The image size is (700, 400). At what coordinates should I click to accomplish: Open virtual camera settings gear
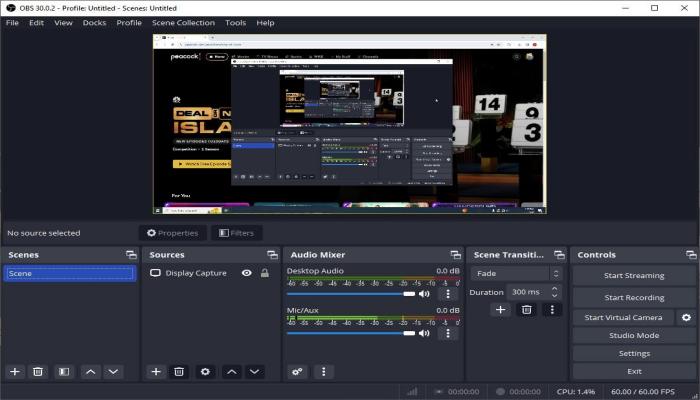coord(686,317)
